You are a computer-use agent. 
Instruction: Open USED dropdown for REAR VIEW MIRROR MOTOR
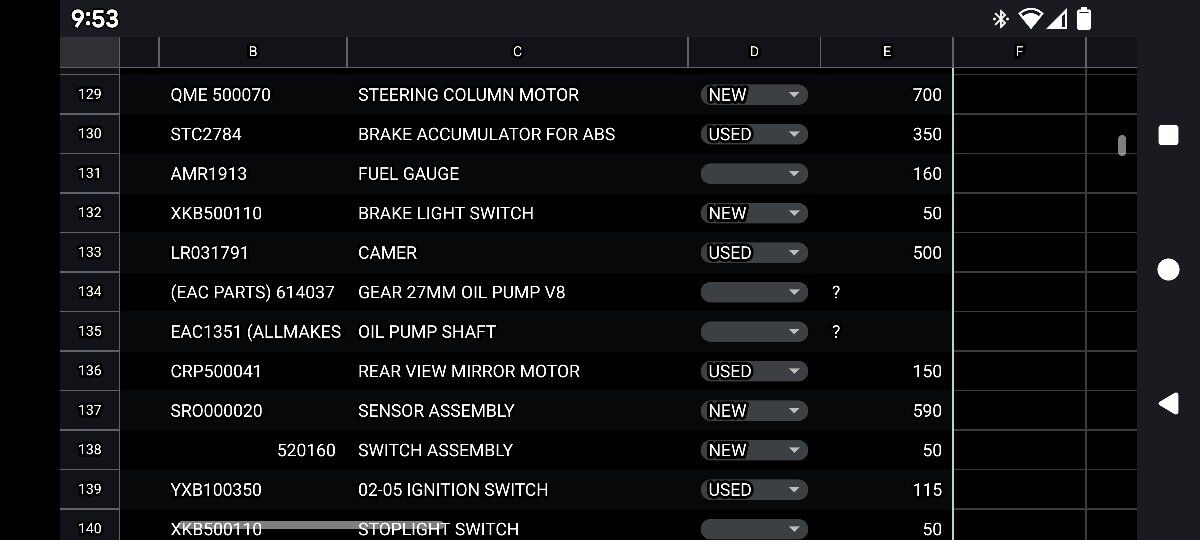click(x=754, y=371)
